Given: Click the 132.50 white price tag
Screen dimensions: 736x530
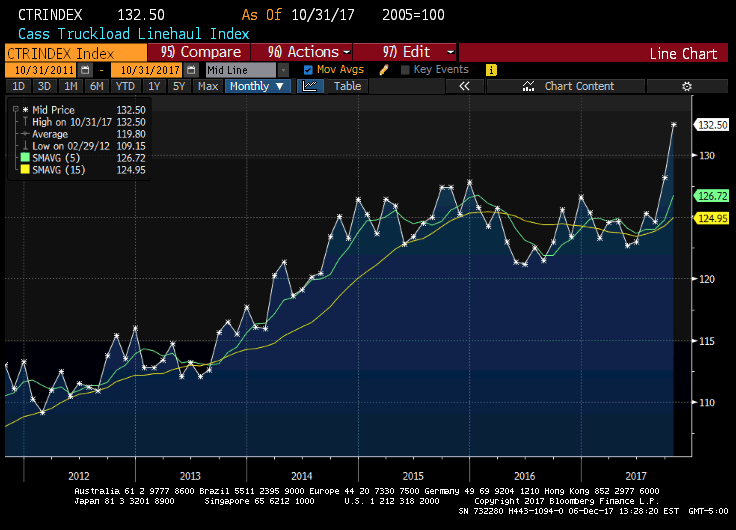Looking at the screenshot, I should [712, 125].
